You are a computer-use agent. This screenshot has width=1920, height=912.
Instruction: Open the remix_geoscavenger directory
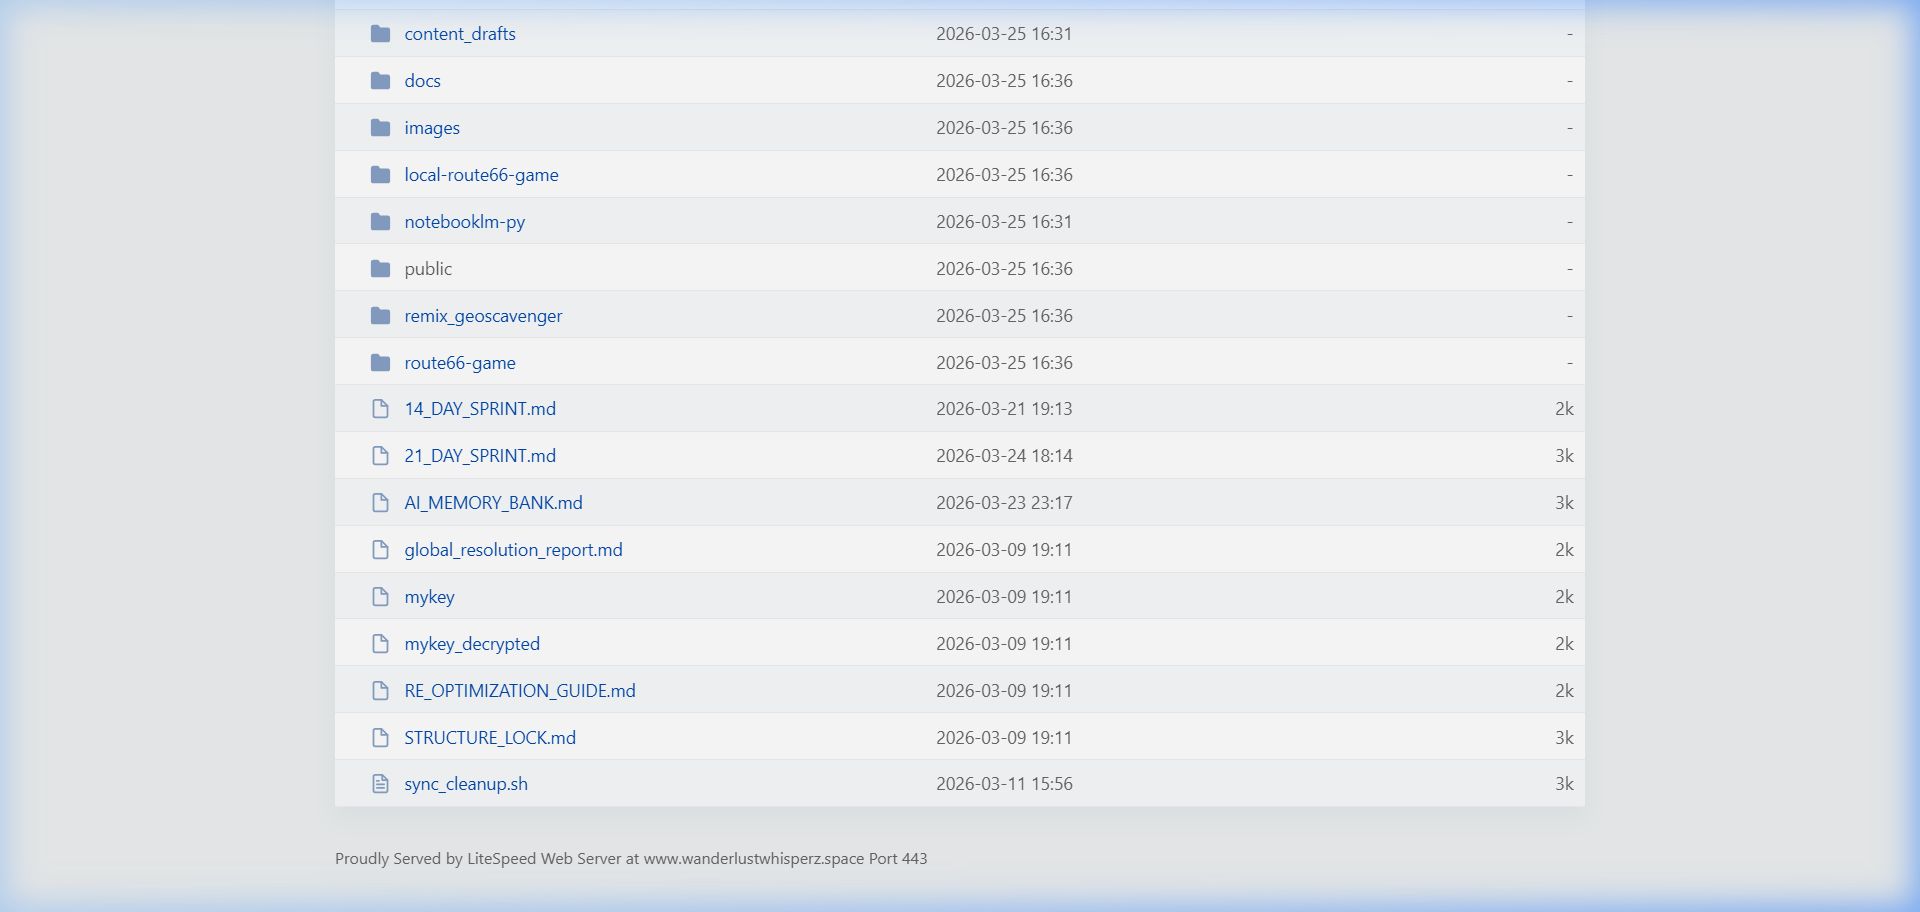(483, 316)
